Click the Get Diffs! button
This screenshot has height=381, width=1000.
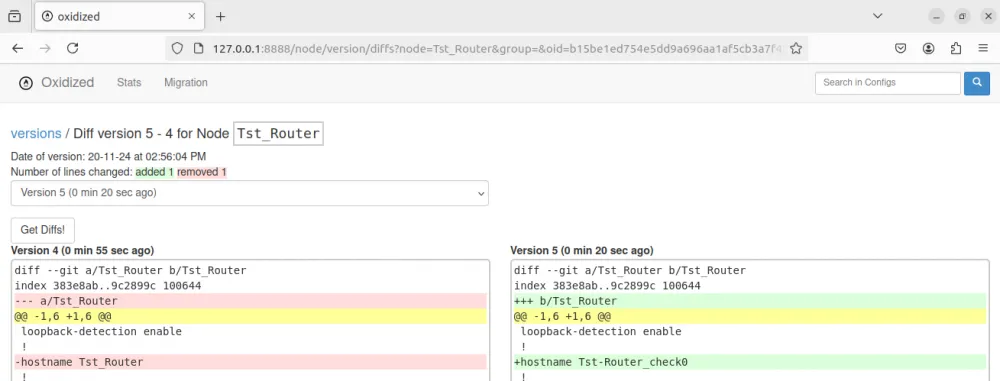pos(43,230)
